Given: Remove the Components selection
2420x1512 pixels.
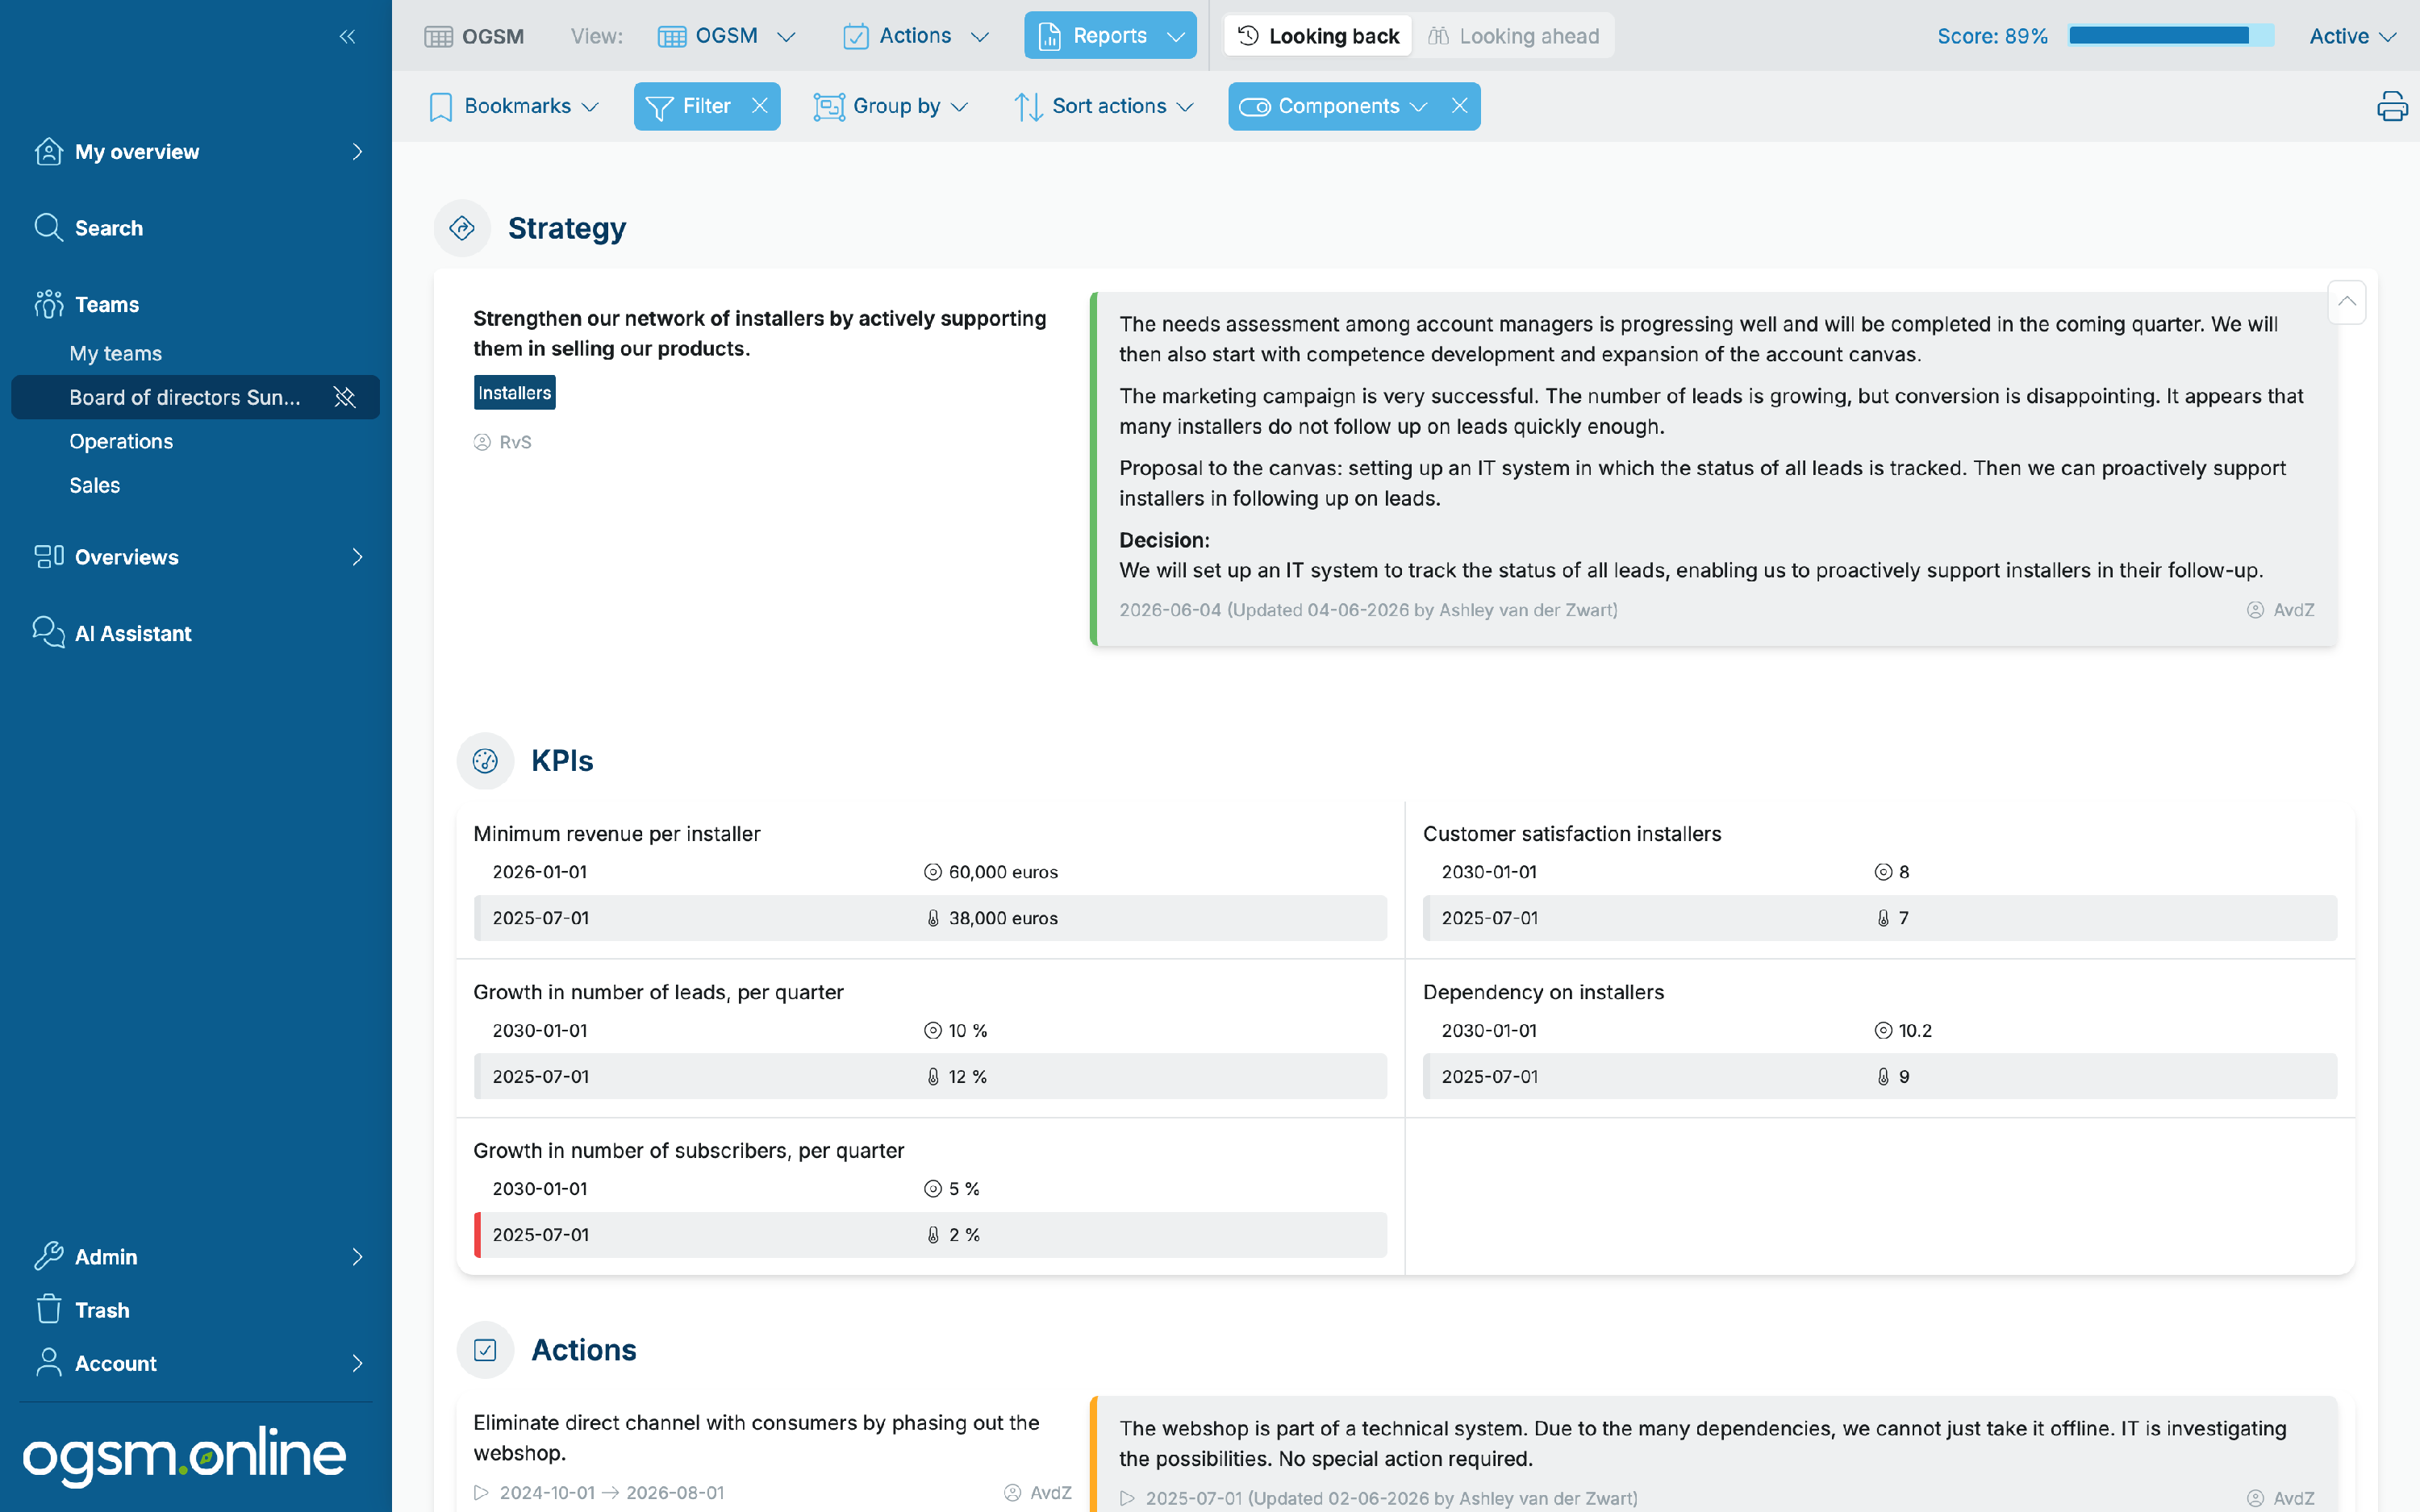Looking at the screenshot, I should coord(1460,106).
